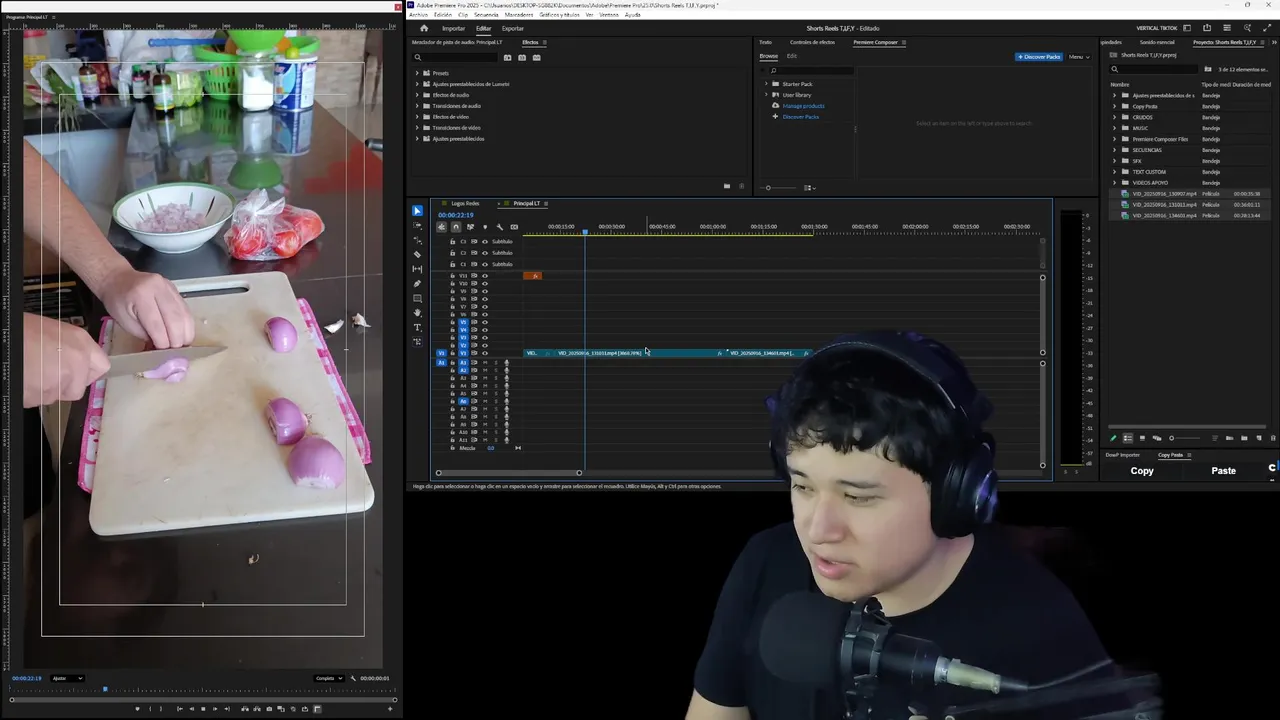The height and width of the screenshot is (720, 1280).
Task: Click the Project panel search field
Action: point(1153,69)
